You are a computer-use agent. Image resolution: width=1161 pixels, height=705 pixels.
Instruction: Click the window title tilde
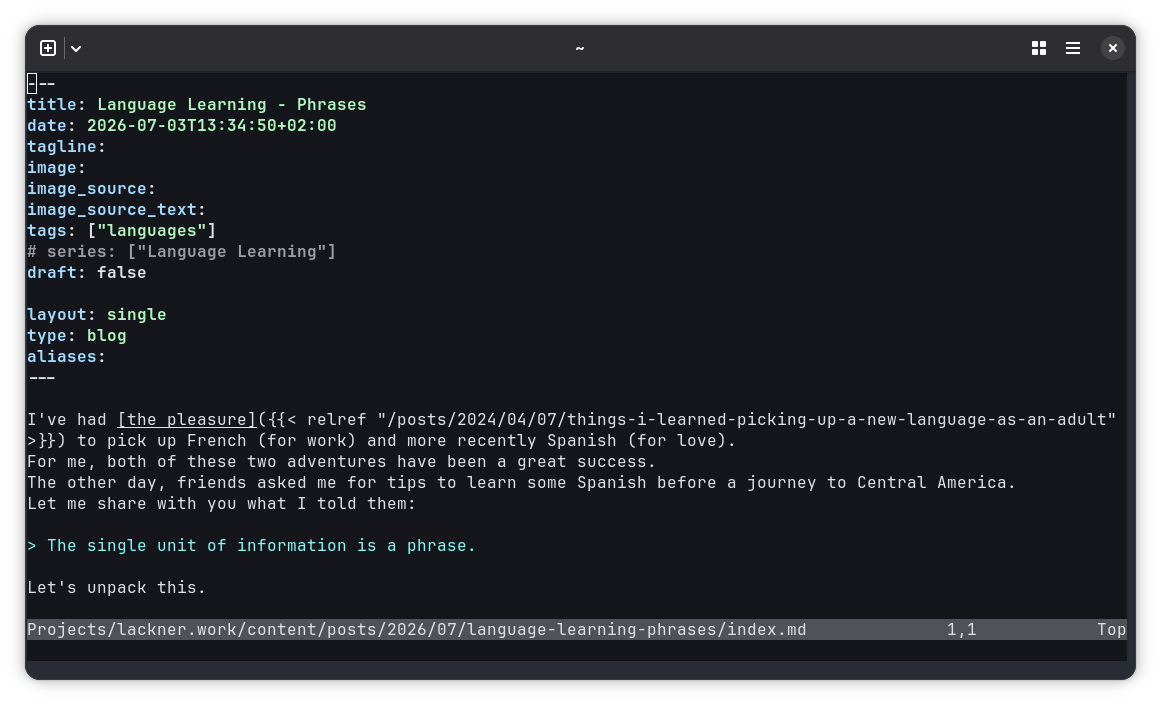click(580, 48)
